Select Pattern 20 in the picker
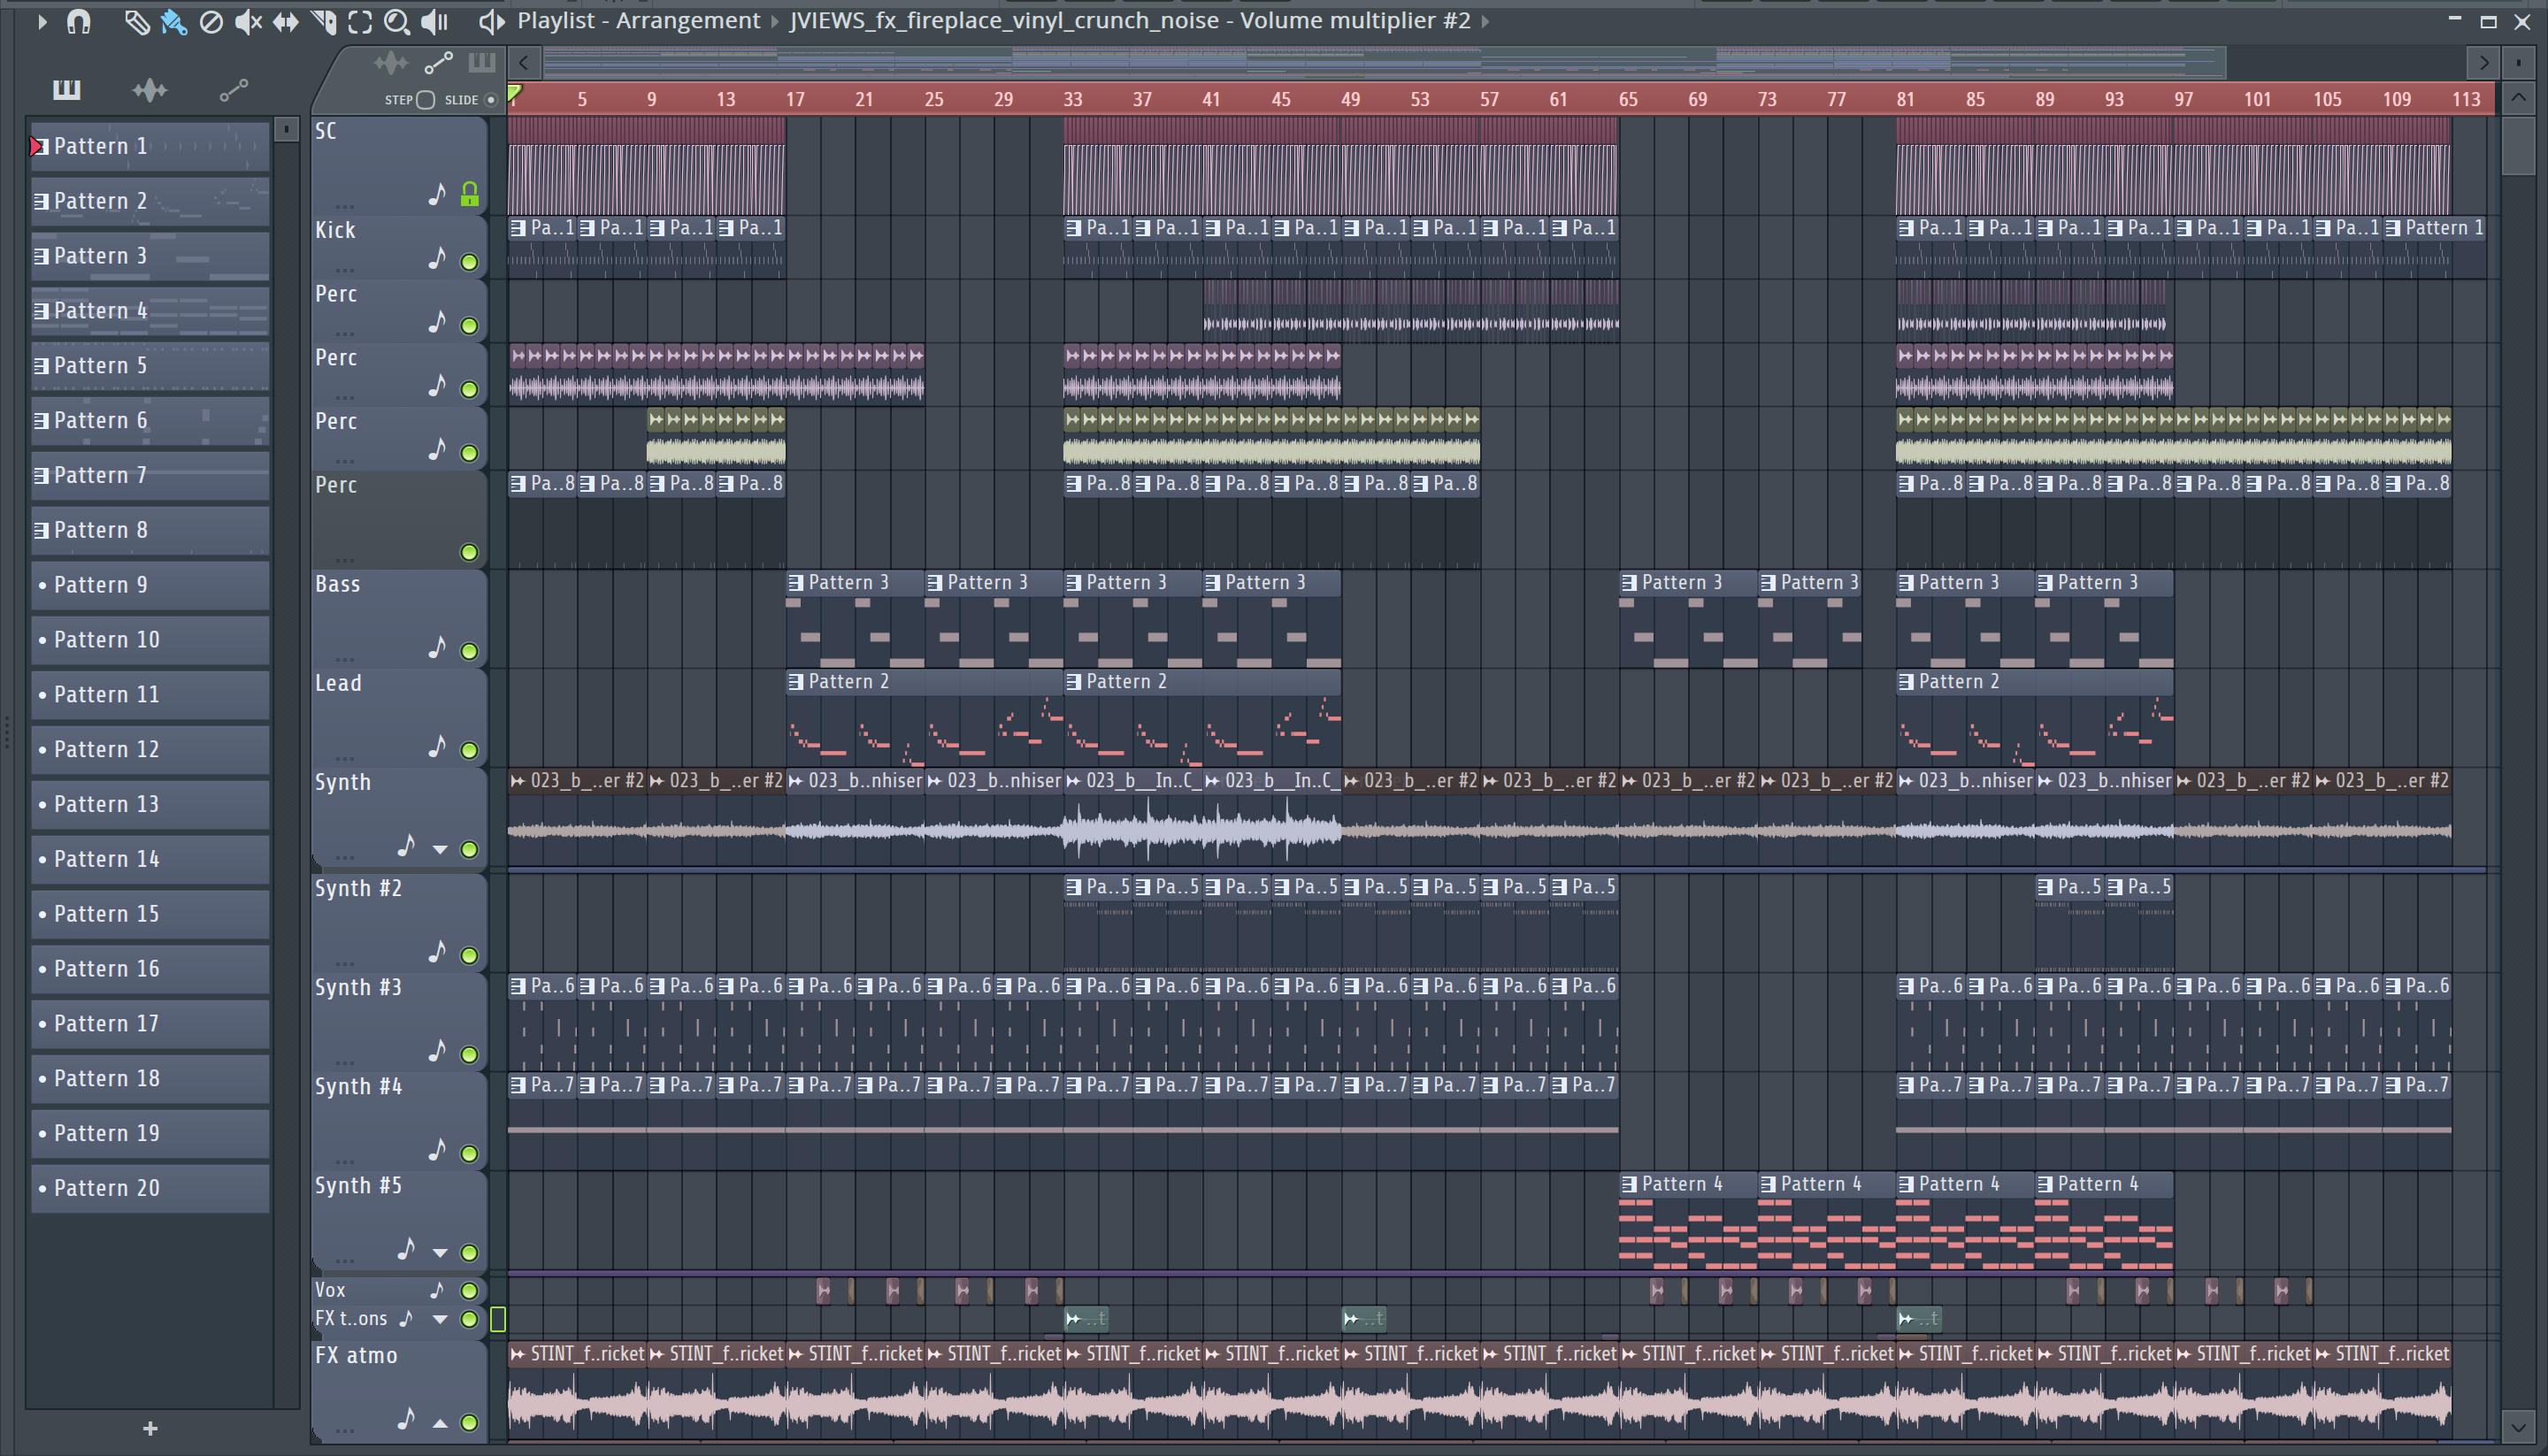The height and width of the screenshot is (1456, 2548). (x=150, y=1188)
